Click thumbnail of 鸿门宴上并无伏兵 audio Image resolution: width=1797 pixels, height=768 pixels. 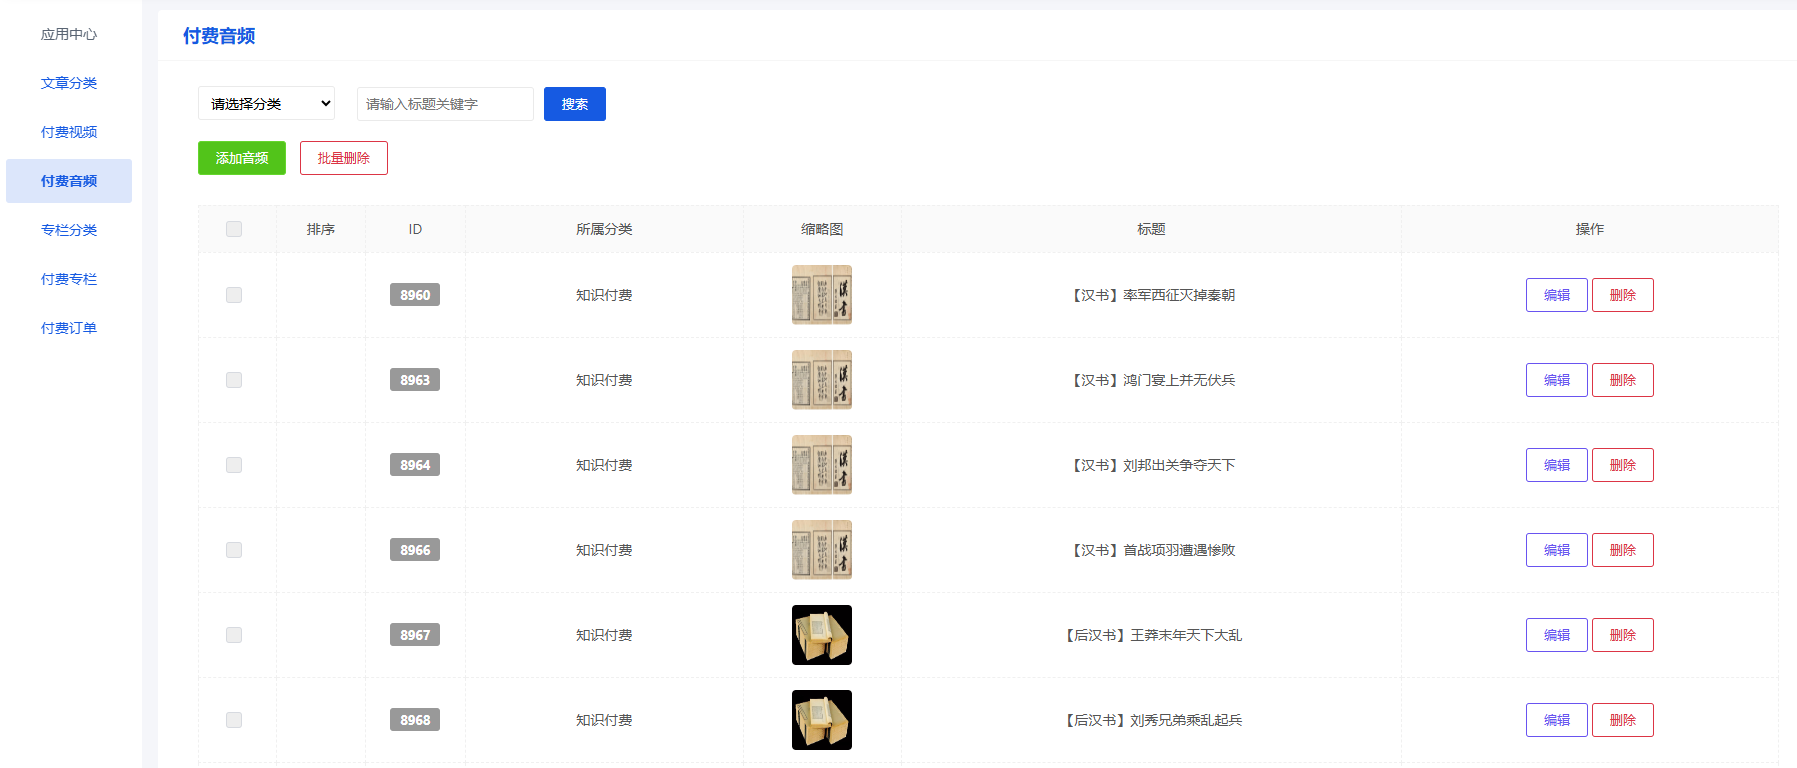tap(821, 380)
